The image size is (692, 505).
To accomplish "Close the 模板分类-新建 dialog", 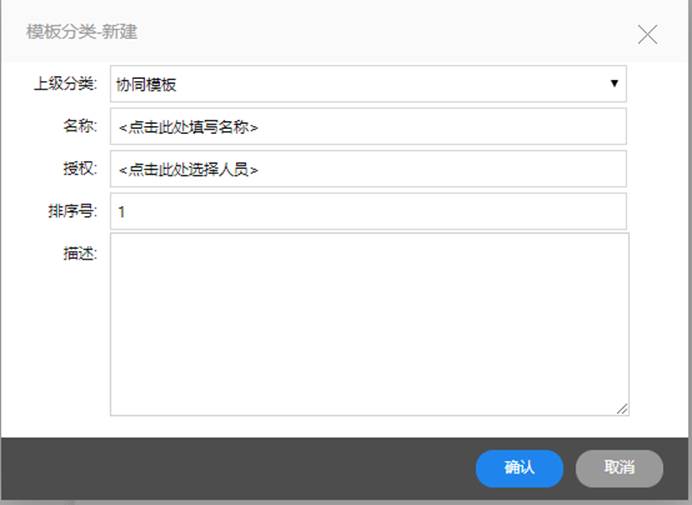I will pyautogui.click(x=647, y=34).
